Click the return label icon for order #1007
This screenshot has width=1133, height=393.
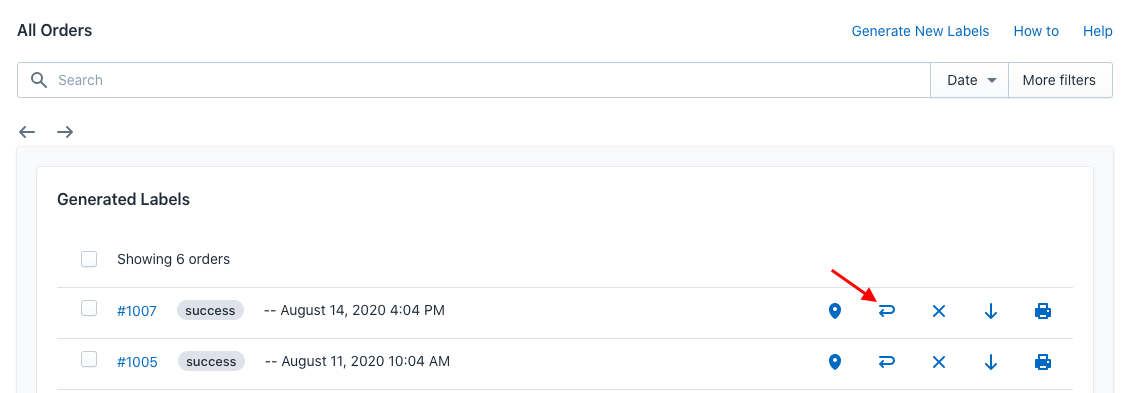coord(887,311)
